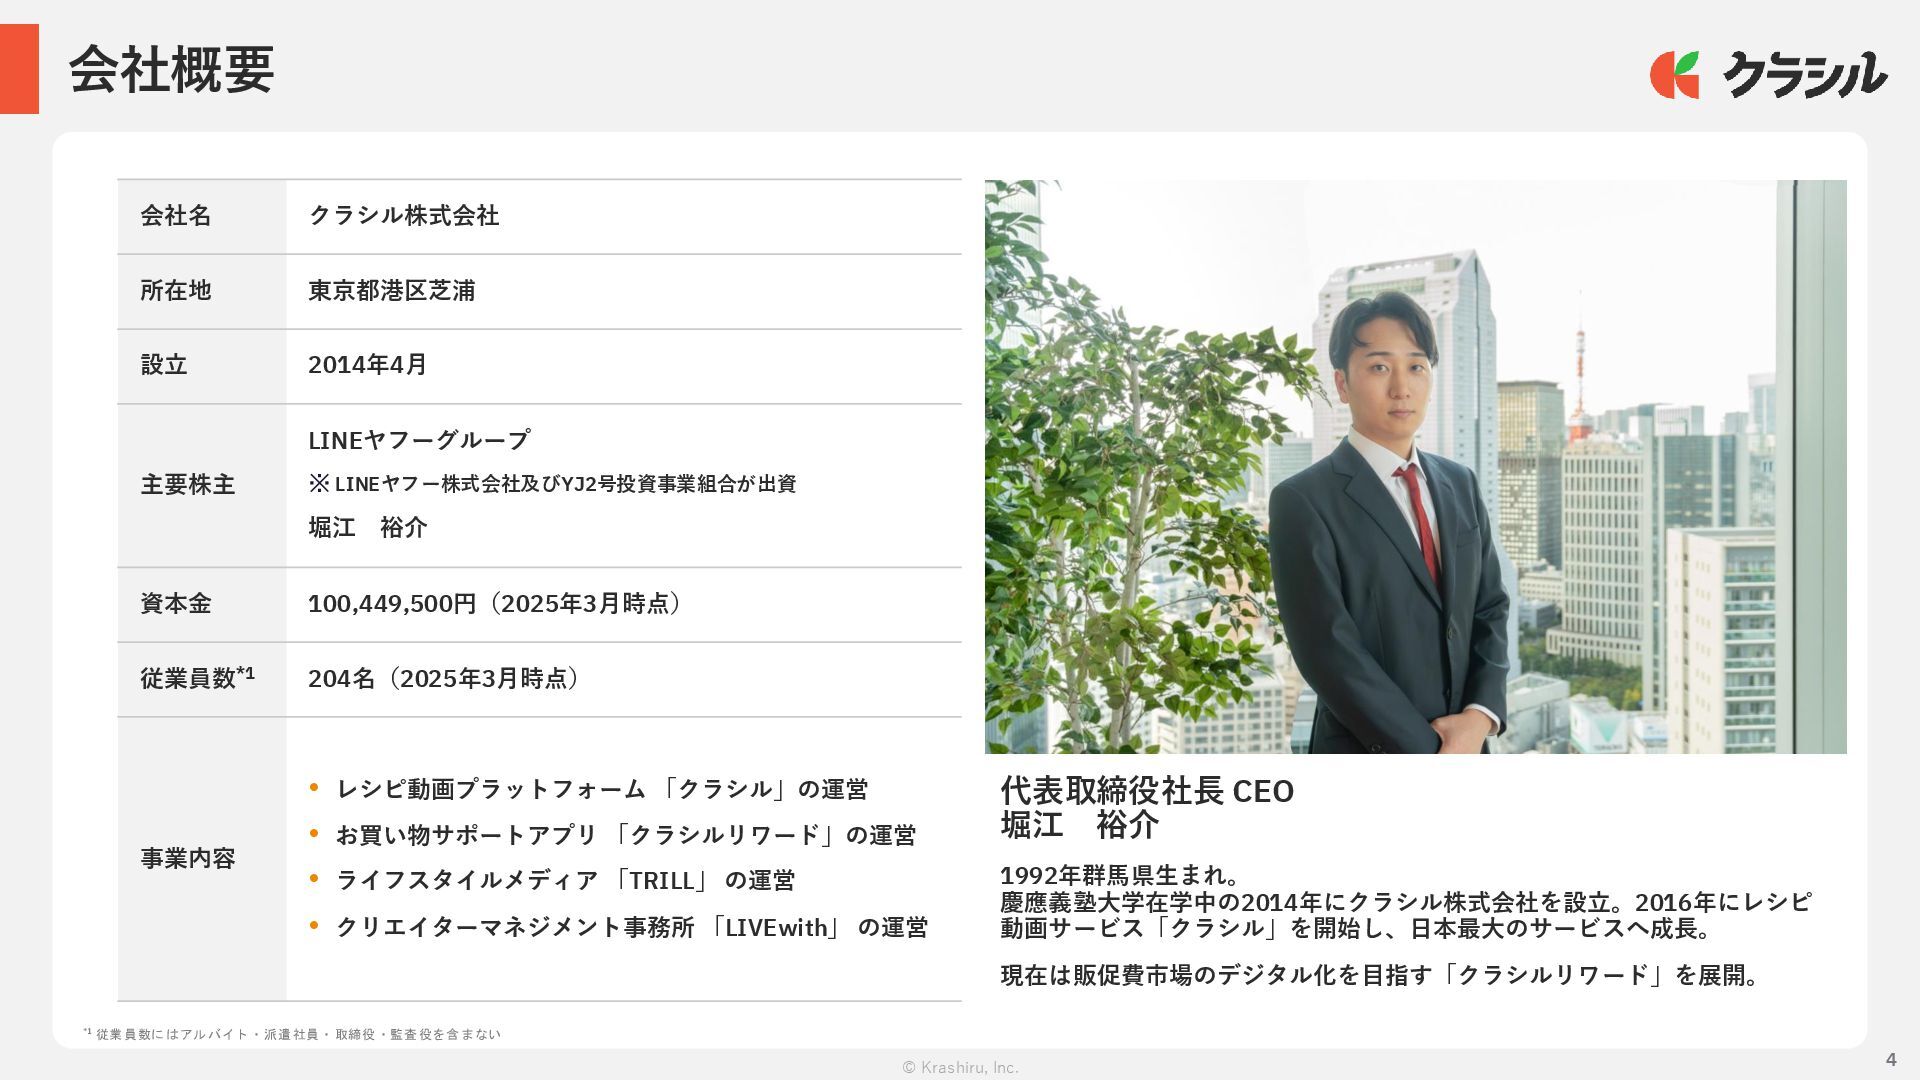Click the 1992年群馬県生まれ bio text
The image size is (1920, 1080).
pos(1120,876)
